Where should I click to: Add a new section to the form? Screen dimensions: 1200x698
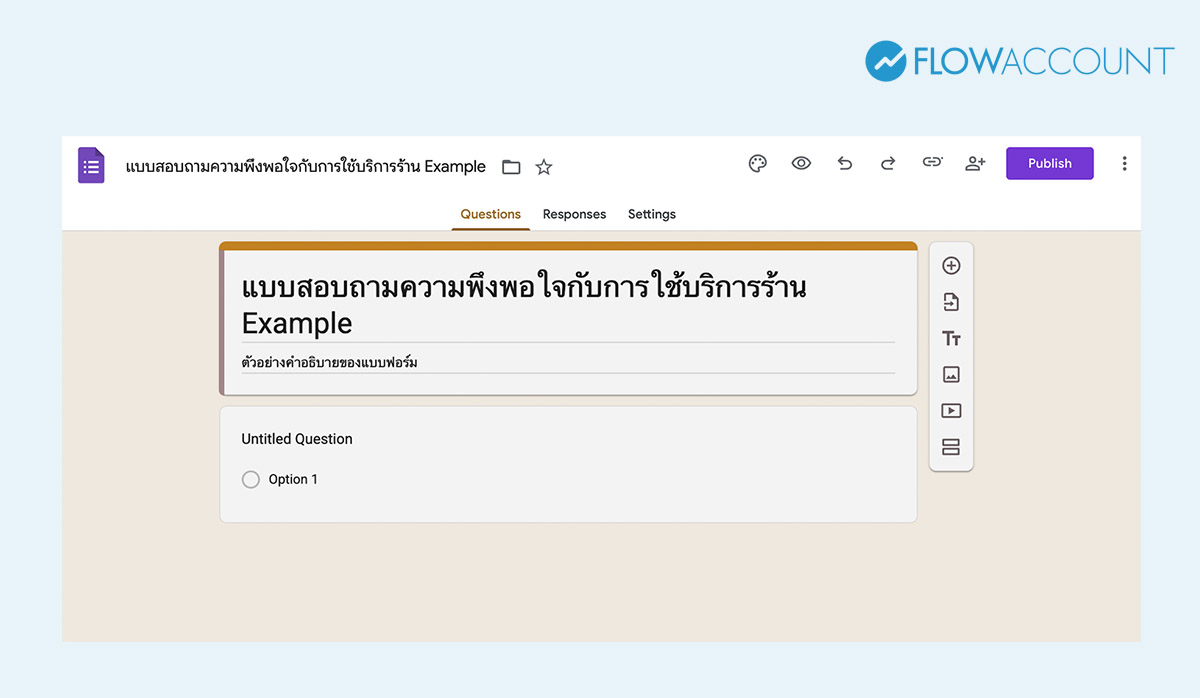coord(951,447)
